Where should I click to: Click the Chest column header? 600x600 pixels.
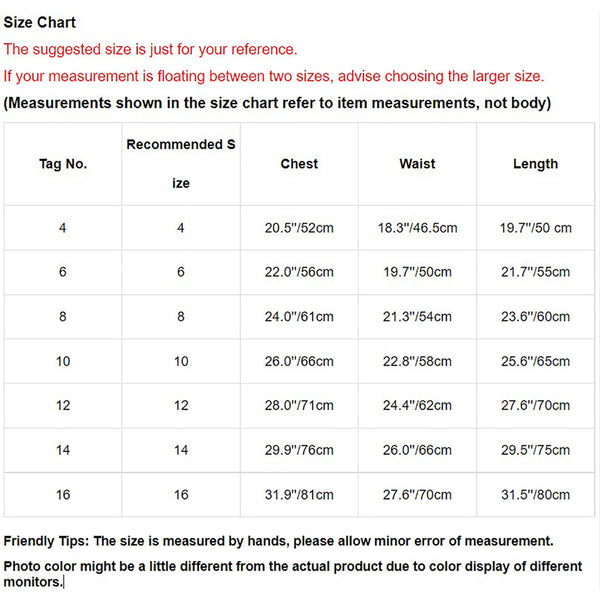click(299, 164)
